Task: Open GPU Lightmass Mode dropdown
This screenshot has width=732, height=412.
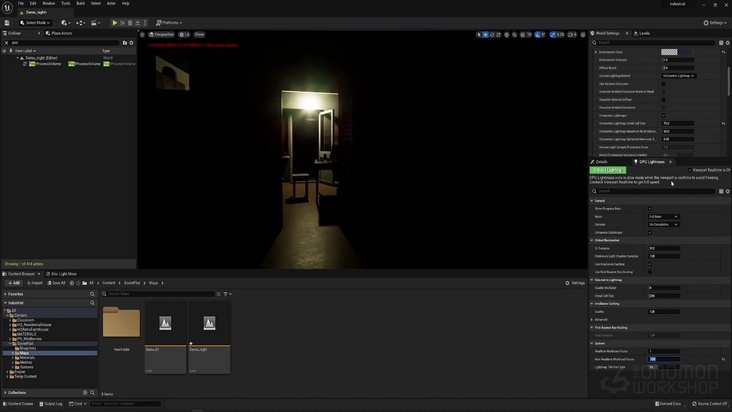Action: coord(663,216)
